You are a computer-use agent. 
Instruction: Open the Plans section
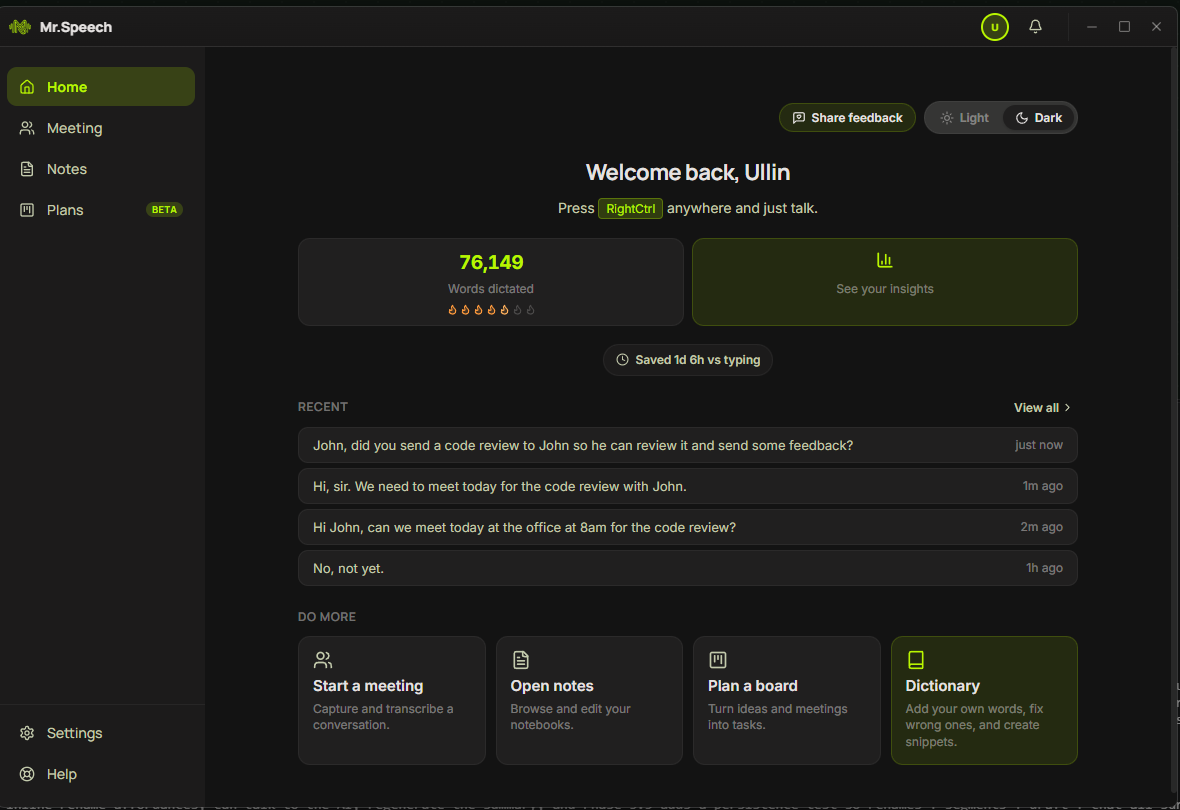click(101, 210)
